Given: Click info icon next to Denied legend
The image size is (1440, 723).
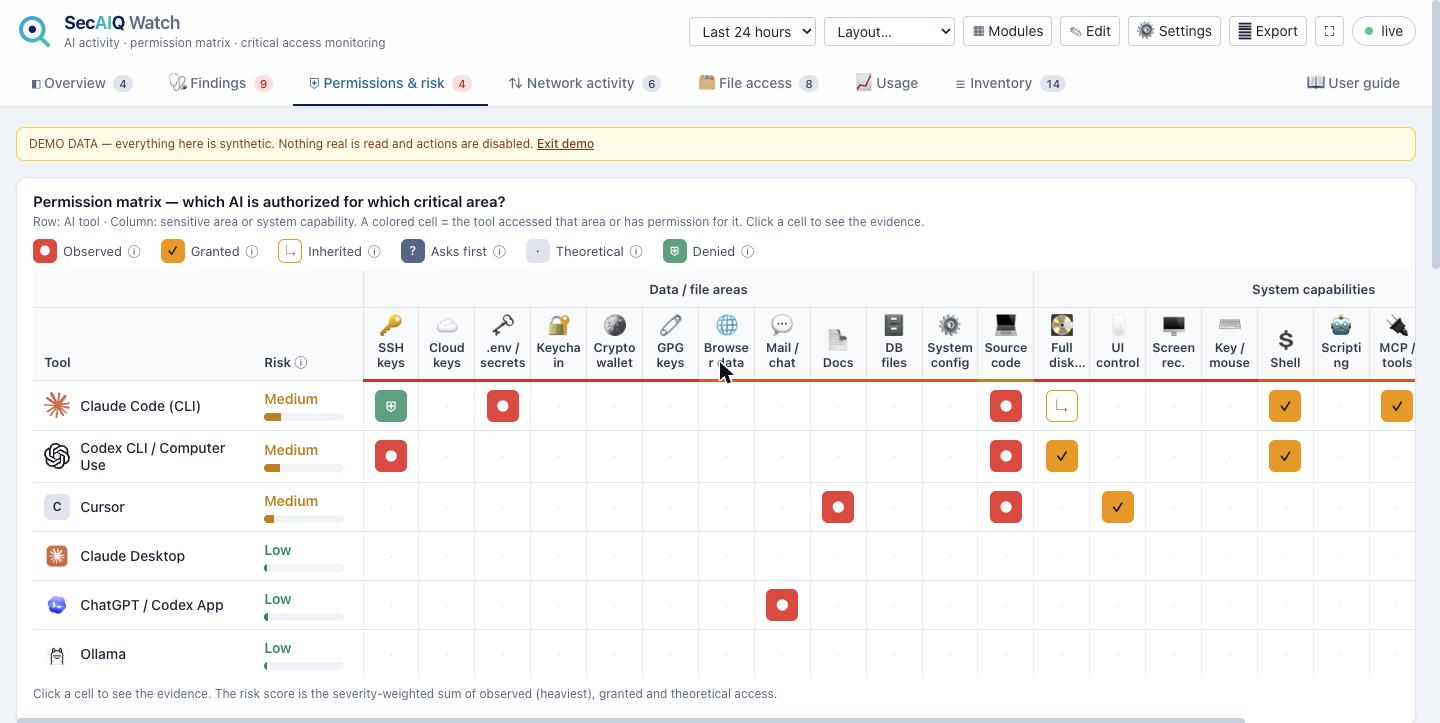Looking at the screenshot, I should pos(748,252).
